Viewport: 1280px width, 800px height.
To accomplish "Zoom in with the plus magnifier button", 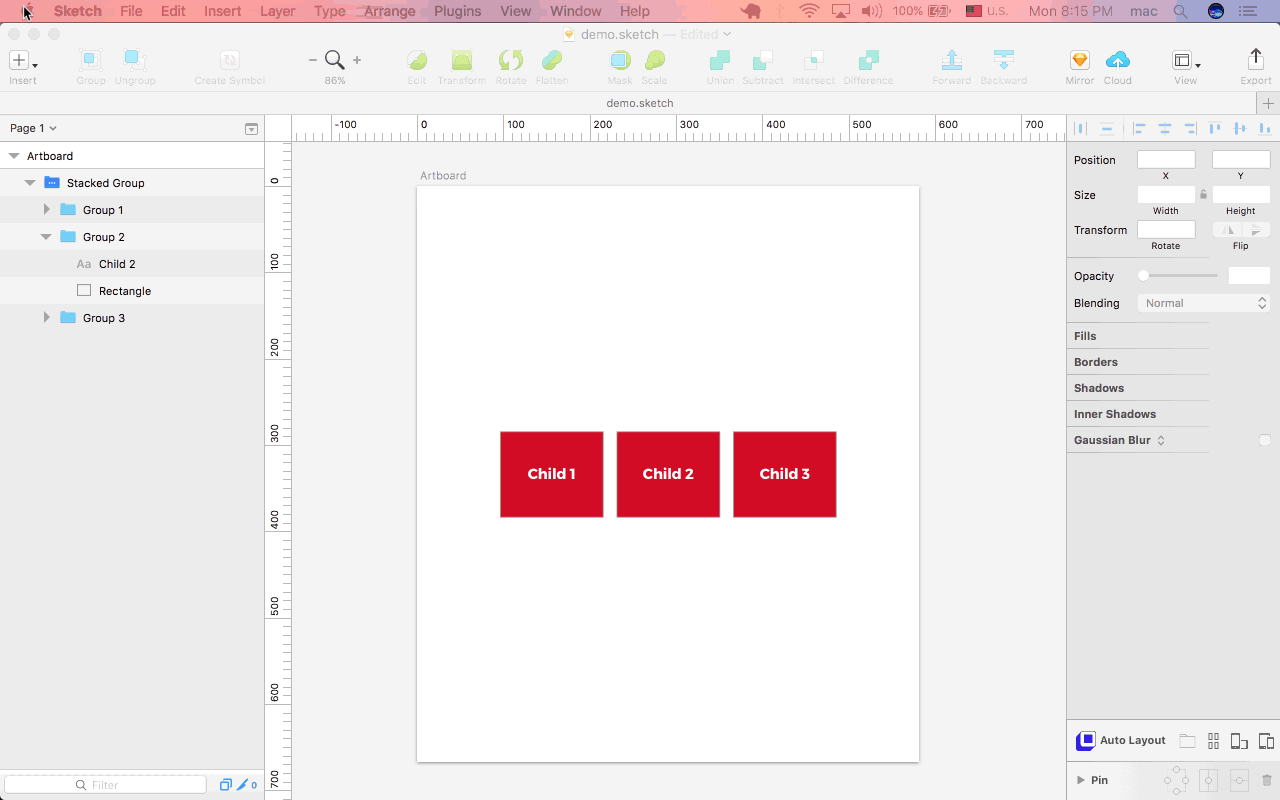I will pos(357,60).
